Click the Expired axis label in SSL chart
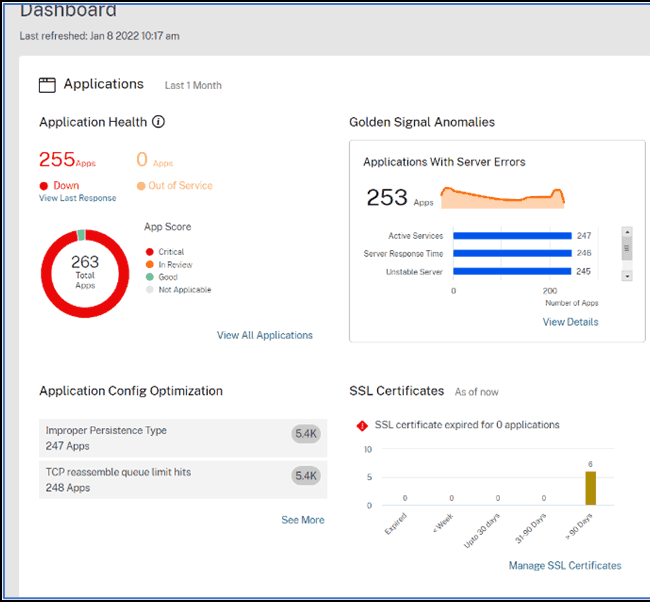The height and width of the screenshot is (602, 650). pyautogui.click(x=396, y=524)
